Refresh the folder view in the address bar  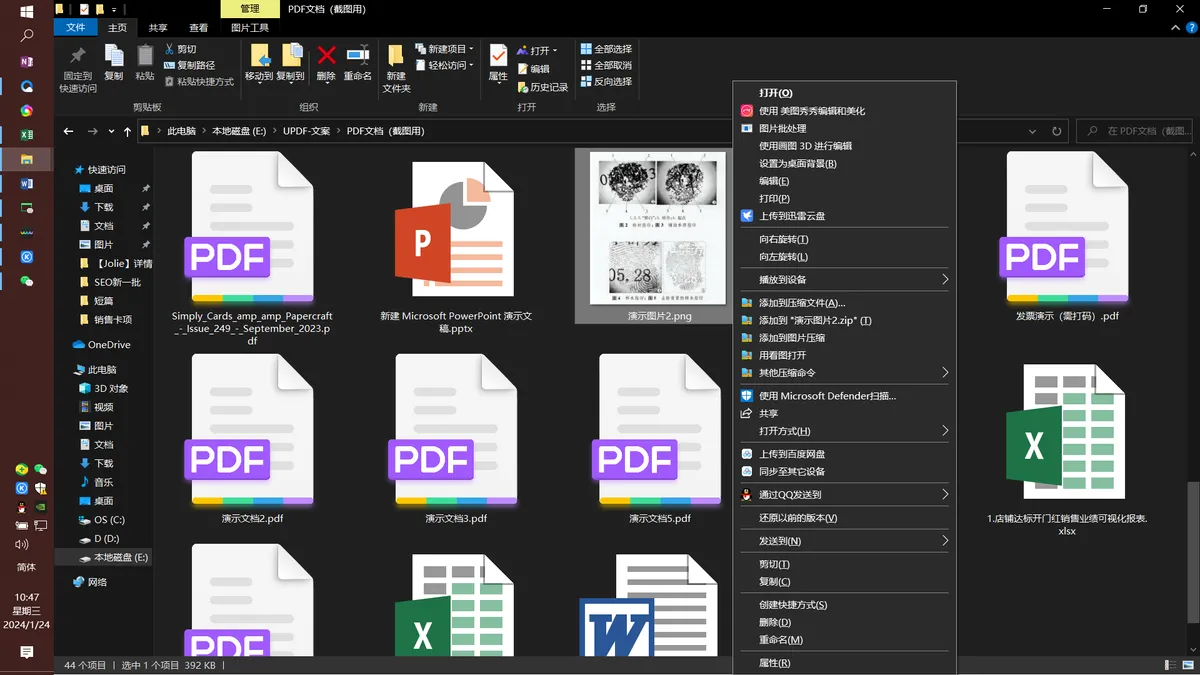coord(1057,131)
